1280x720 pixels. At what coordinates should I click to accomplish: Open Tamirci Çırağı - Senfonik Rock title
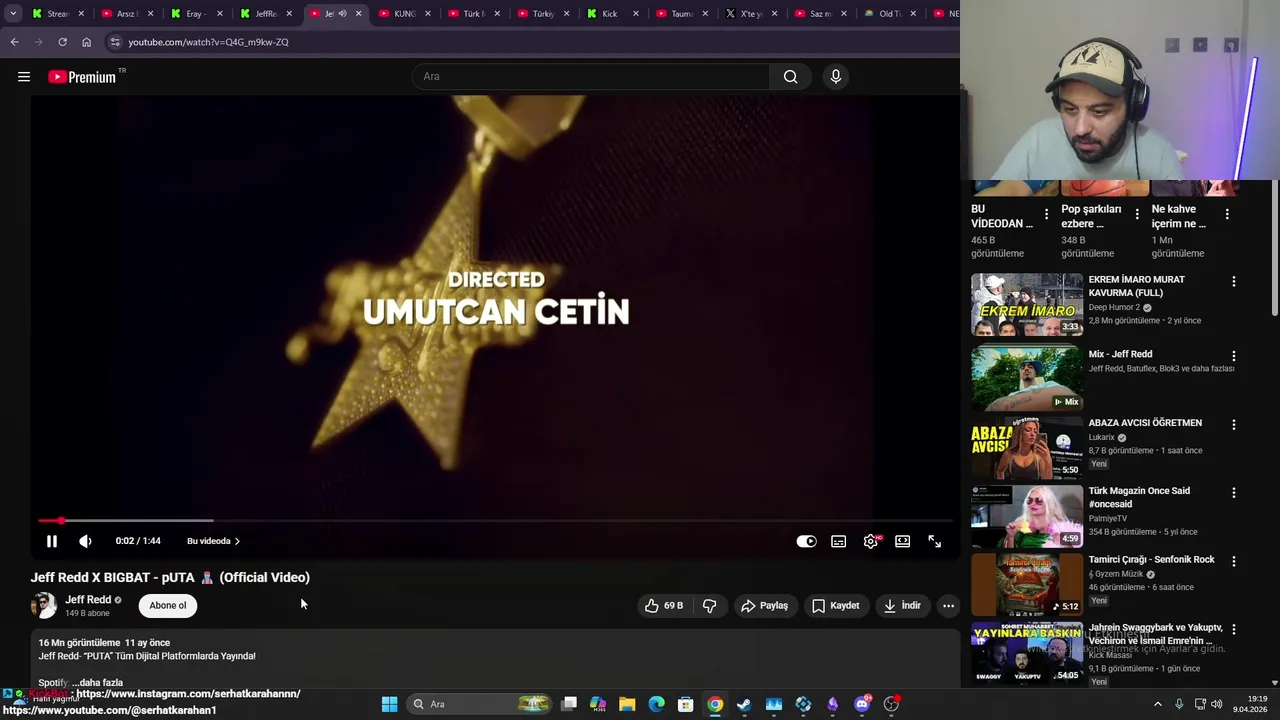click(1151, 560)
